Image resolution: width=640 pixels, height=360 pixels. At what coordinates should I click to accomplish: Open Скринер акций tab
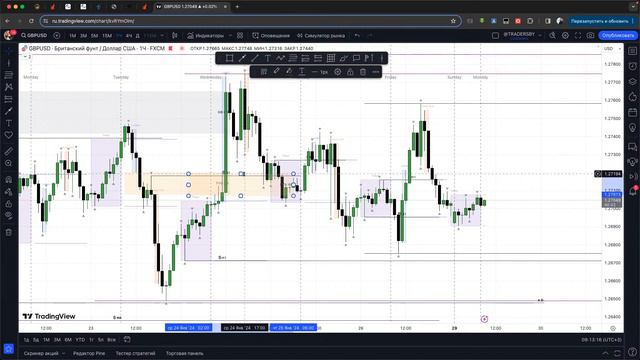tap(41, 353)
